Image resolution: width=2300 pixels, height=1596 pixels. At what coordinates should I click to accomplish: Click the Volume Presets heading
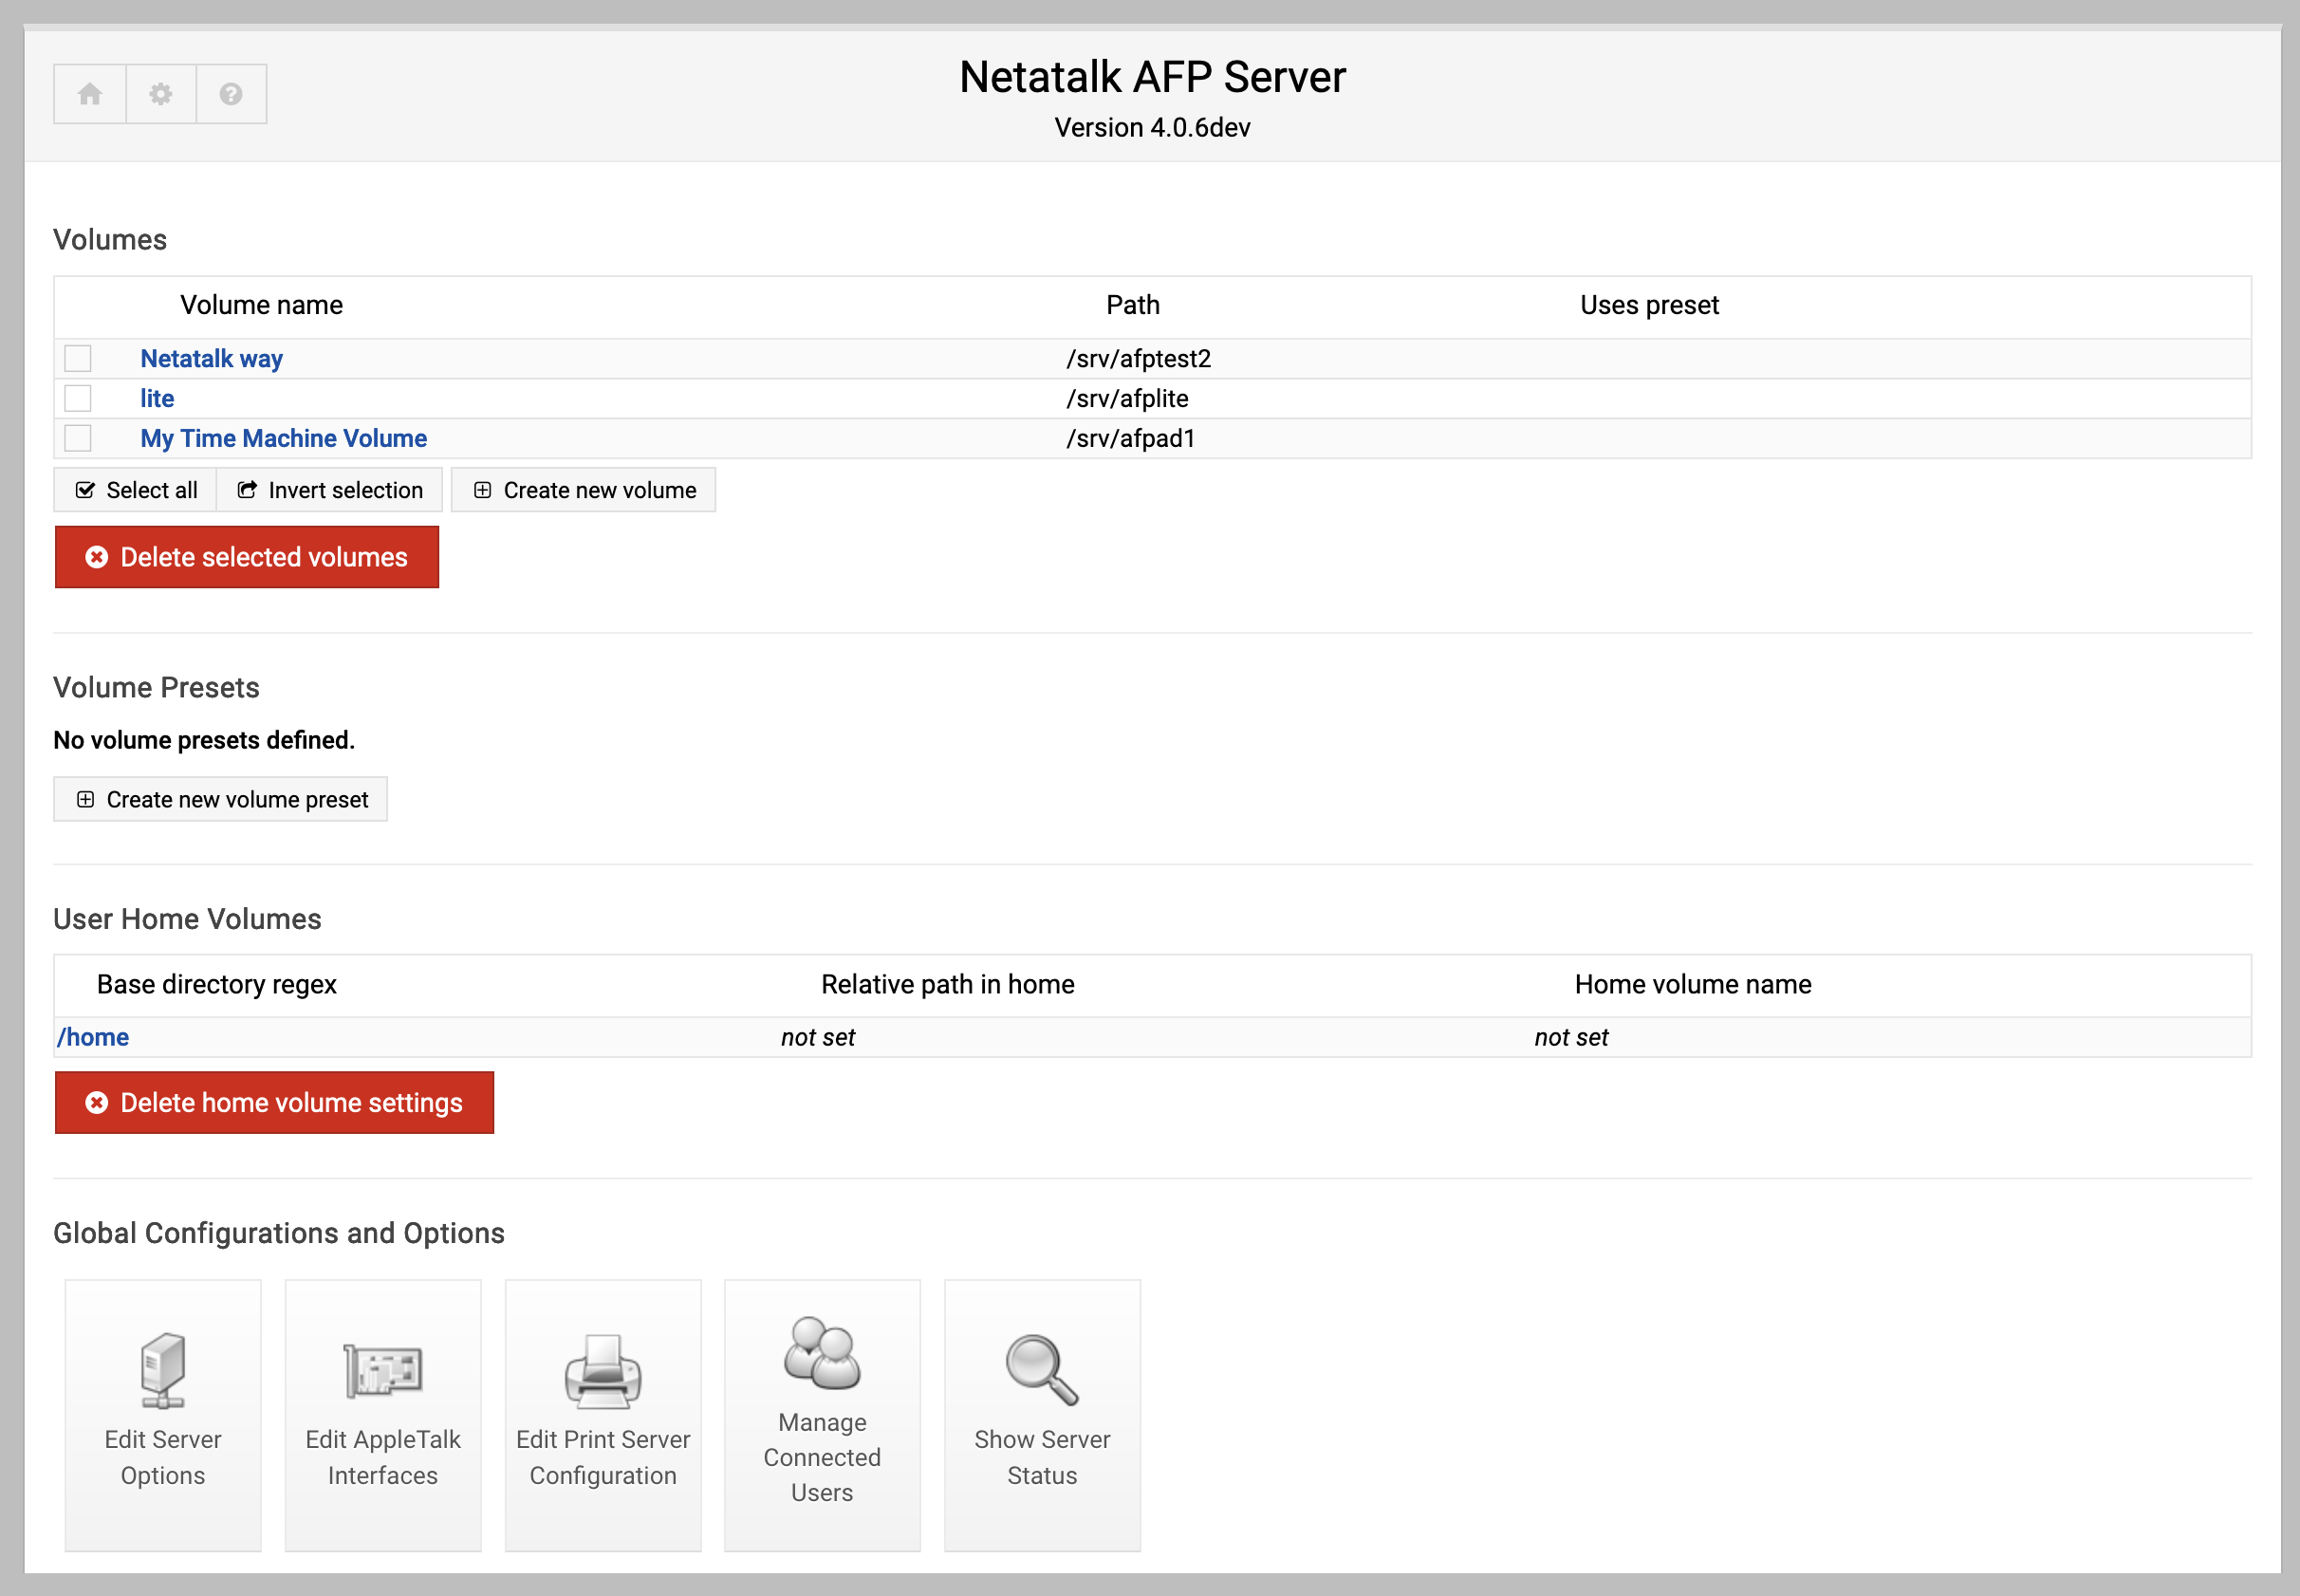tap(156, 687)
